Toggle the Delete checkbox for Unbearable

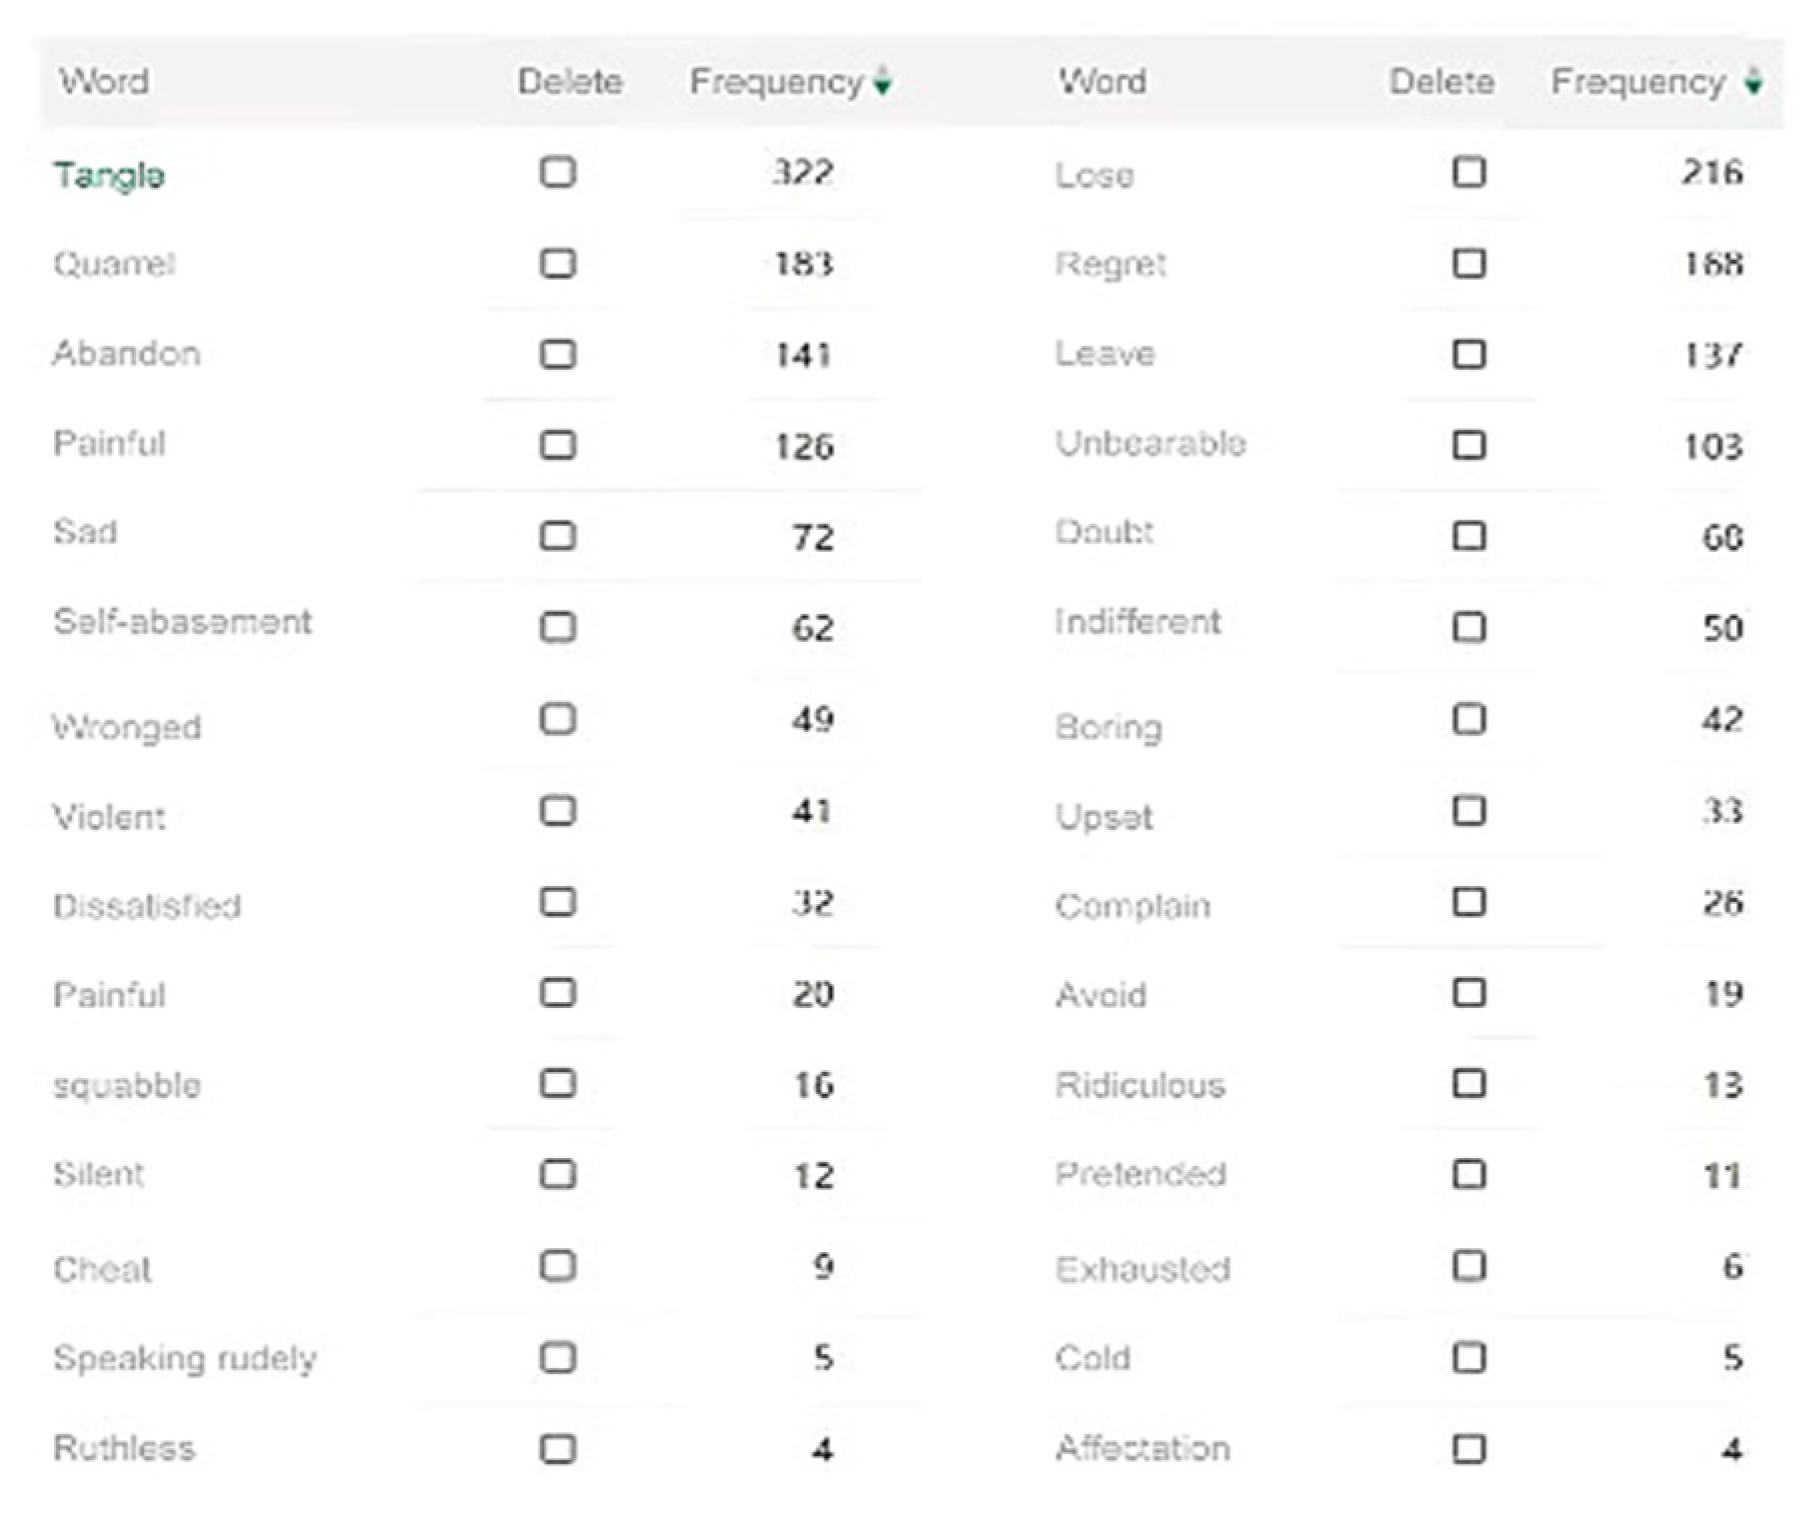1468,444
